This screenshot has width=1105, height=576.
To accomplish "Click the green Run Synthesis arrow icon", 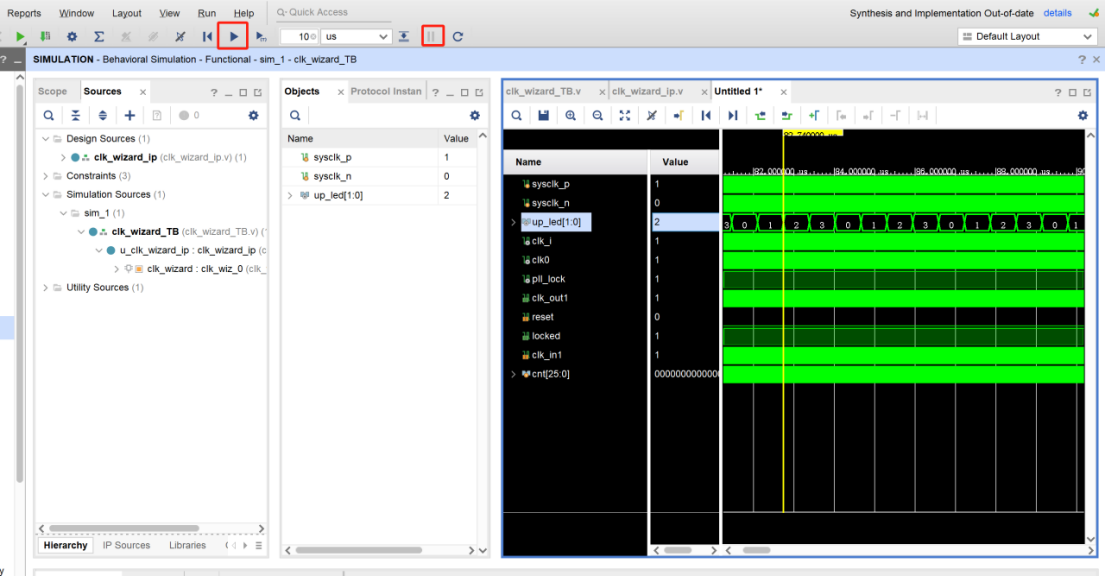I will pyautogui.click(x=20, y=37).
